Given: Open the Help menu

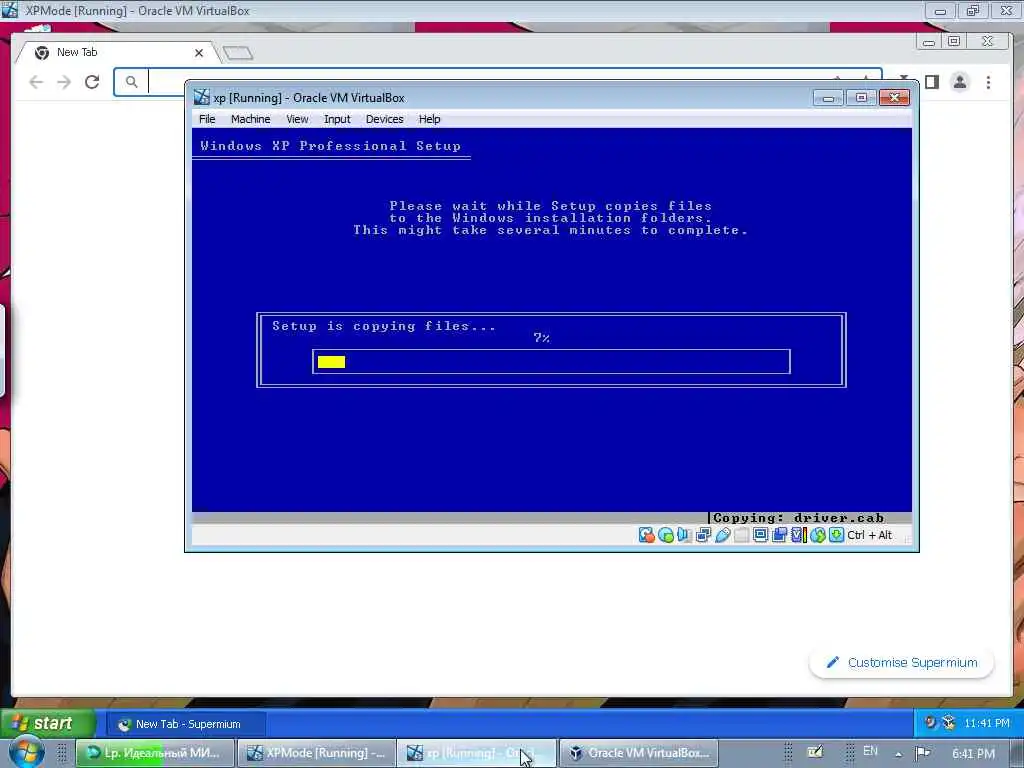Looking at the screenshot, I should 429,119.
